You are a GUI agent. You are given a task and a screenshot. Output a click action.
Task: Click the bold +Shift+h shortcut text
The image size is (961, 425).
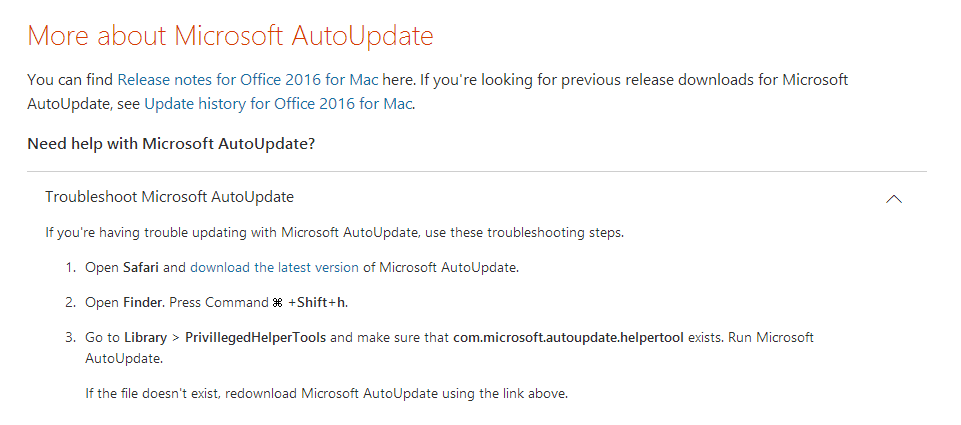tap(317, 302)
